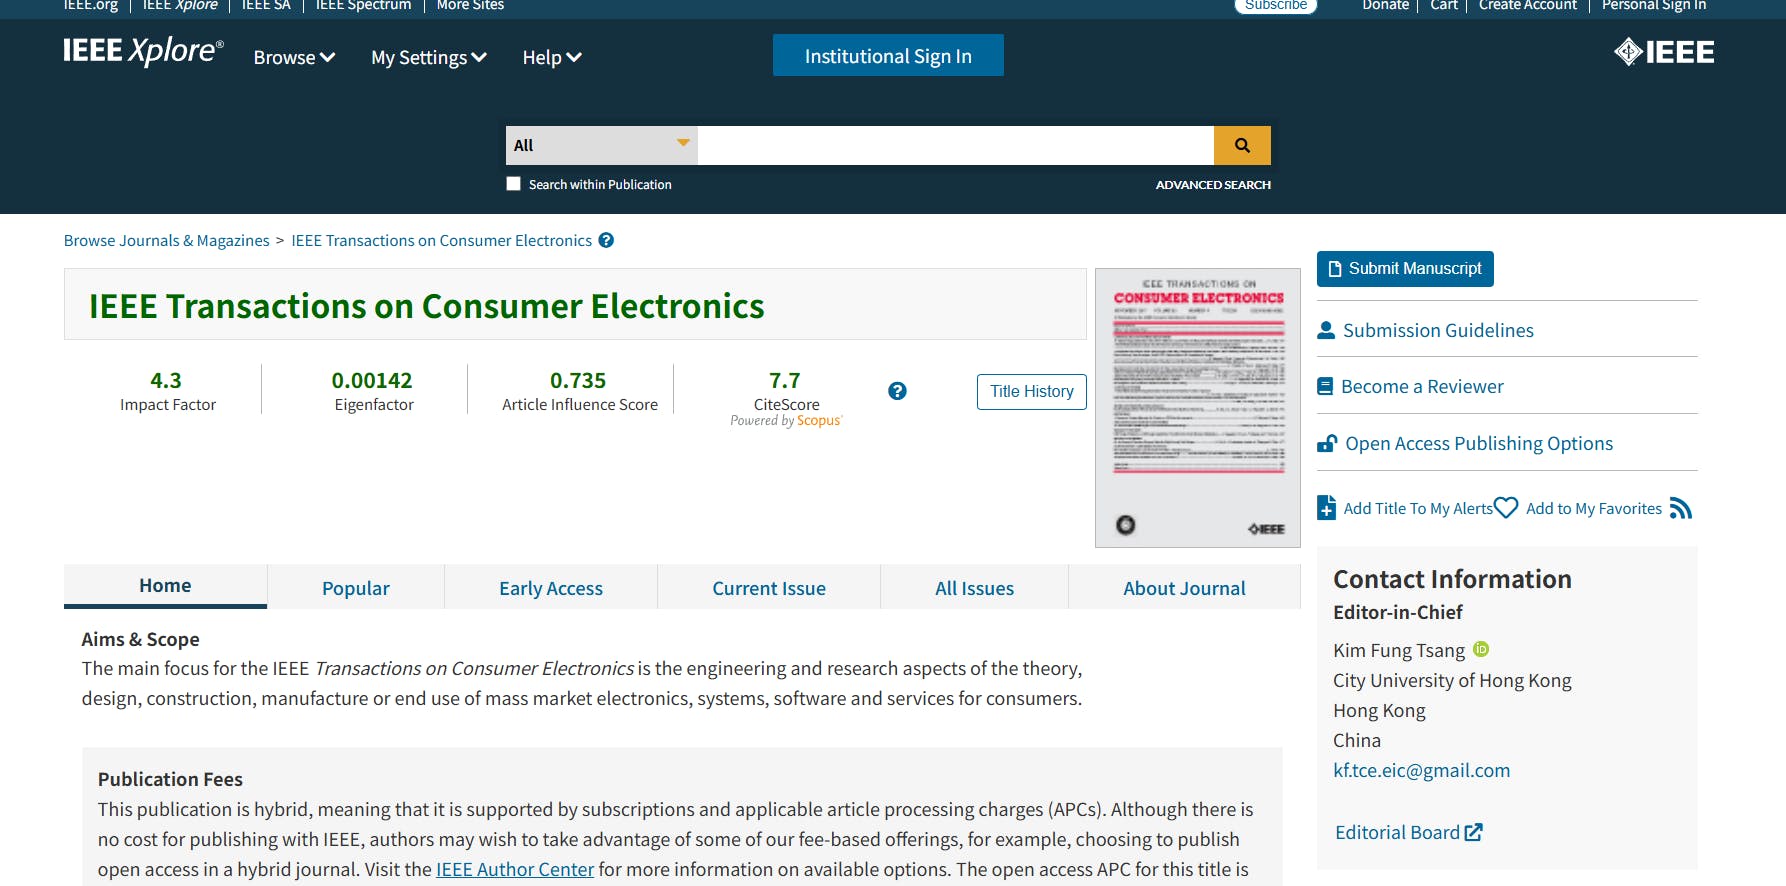Click the magnifying glass search button
Viewport: 1786px width, 886px height.
pos(1242,145)
